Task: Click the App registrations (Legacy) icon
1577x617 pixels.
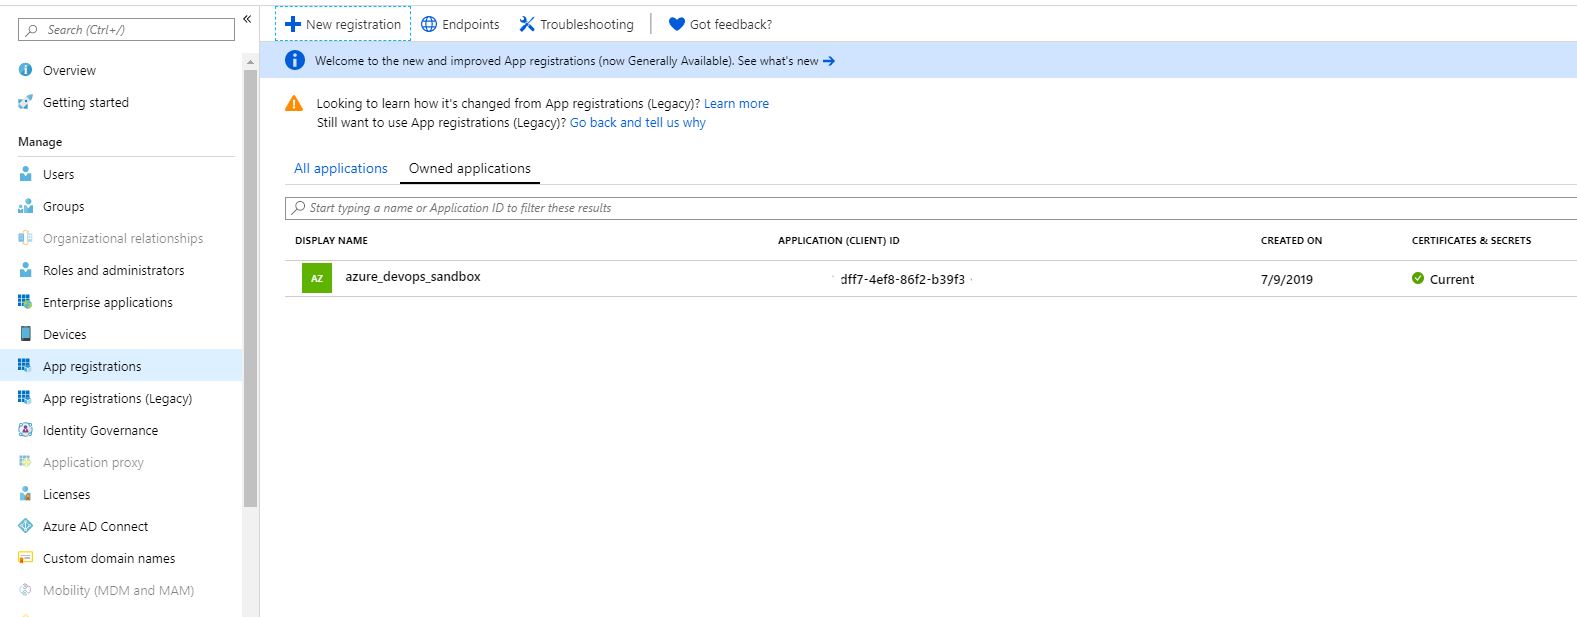Action: (x=26, y=398)
